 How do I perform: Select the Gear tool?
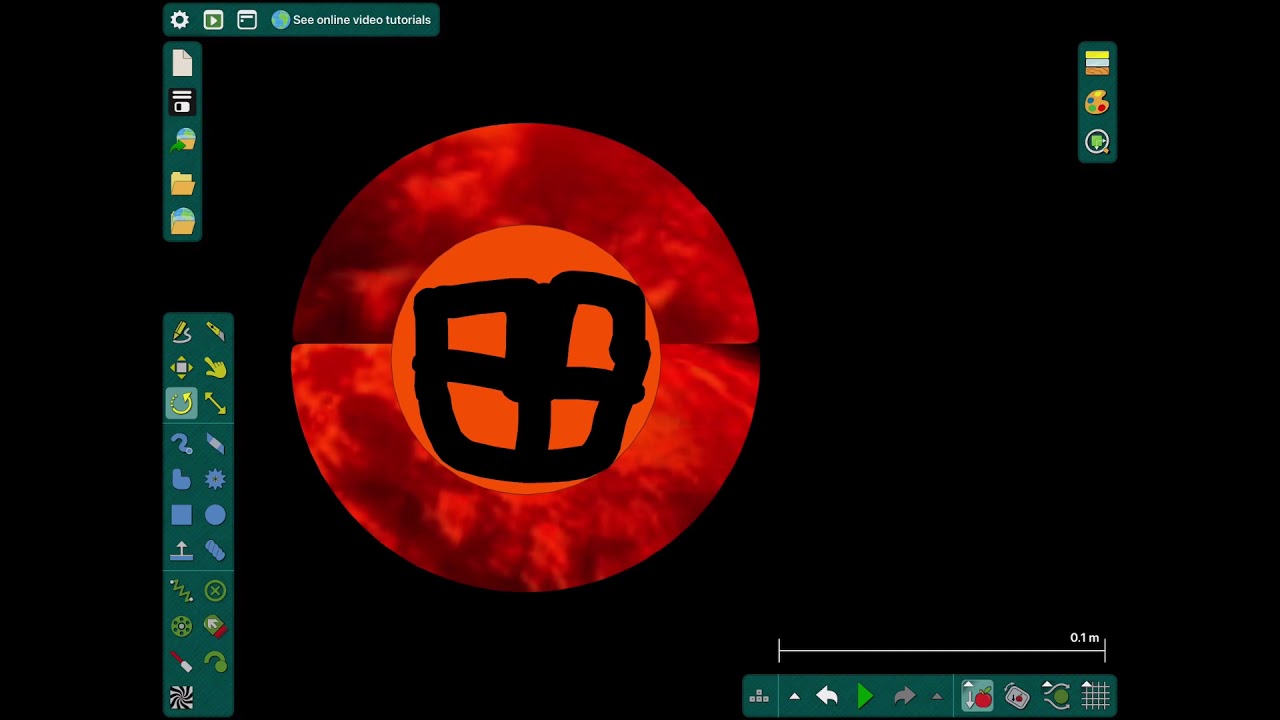click(215, 479)
